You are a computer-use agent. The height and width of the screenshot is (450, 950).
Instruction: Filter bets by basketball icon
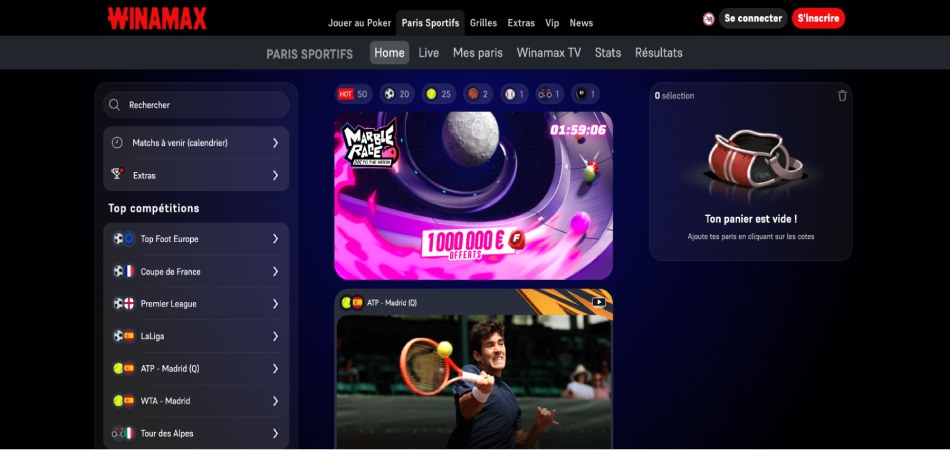tap(478, 94)
